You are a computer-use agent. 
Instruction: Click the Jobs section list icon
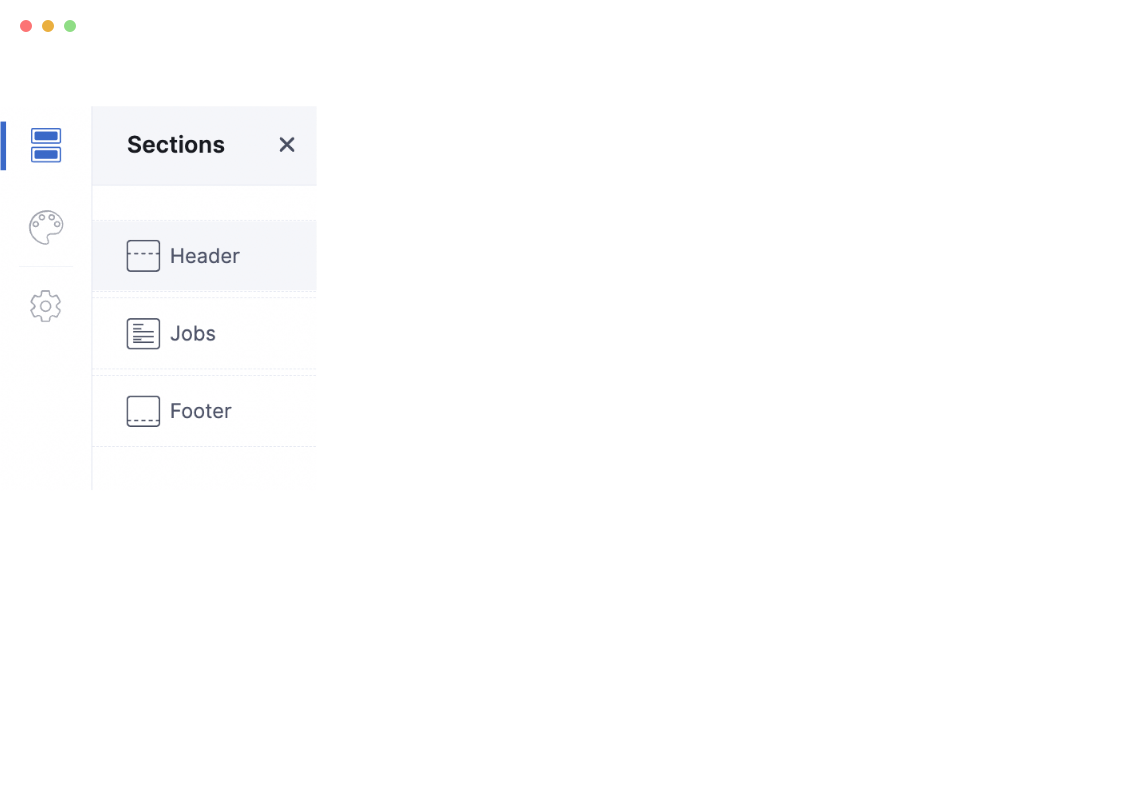(x=143, y=334)
